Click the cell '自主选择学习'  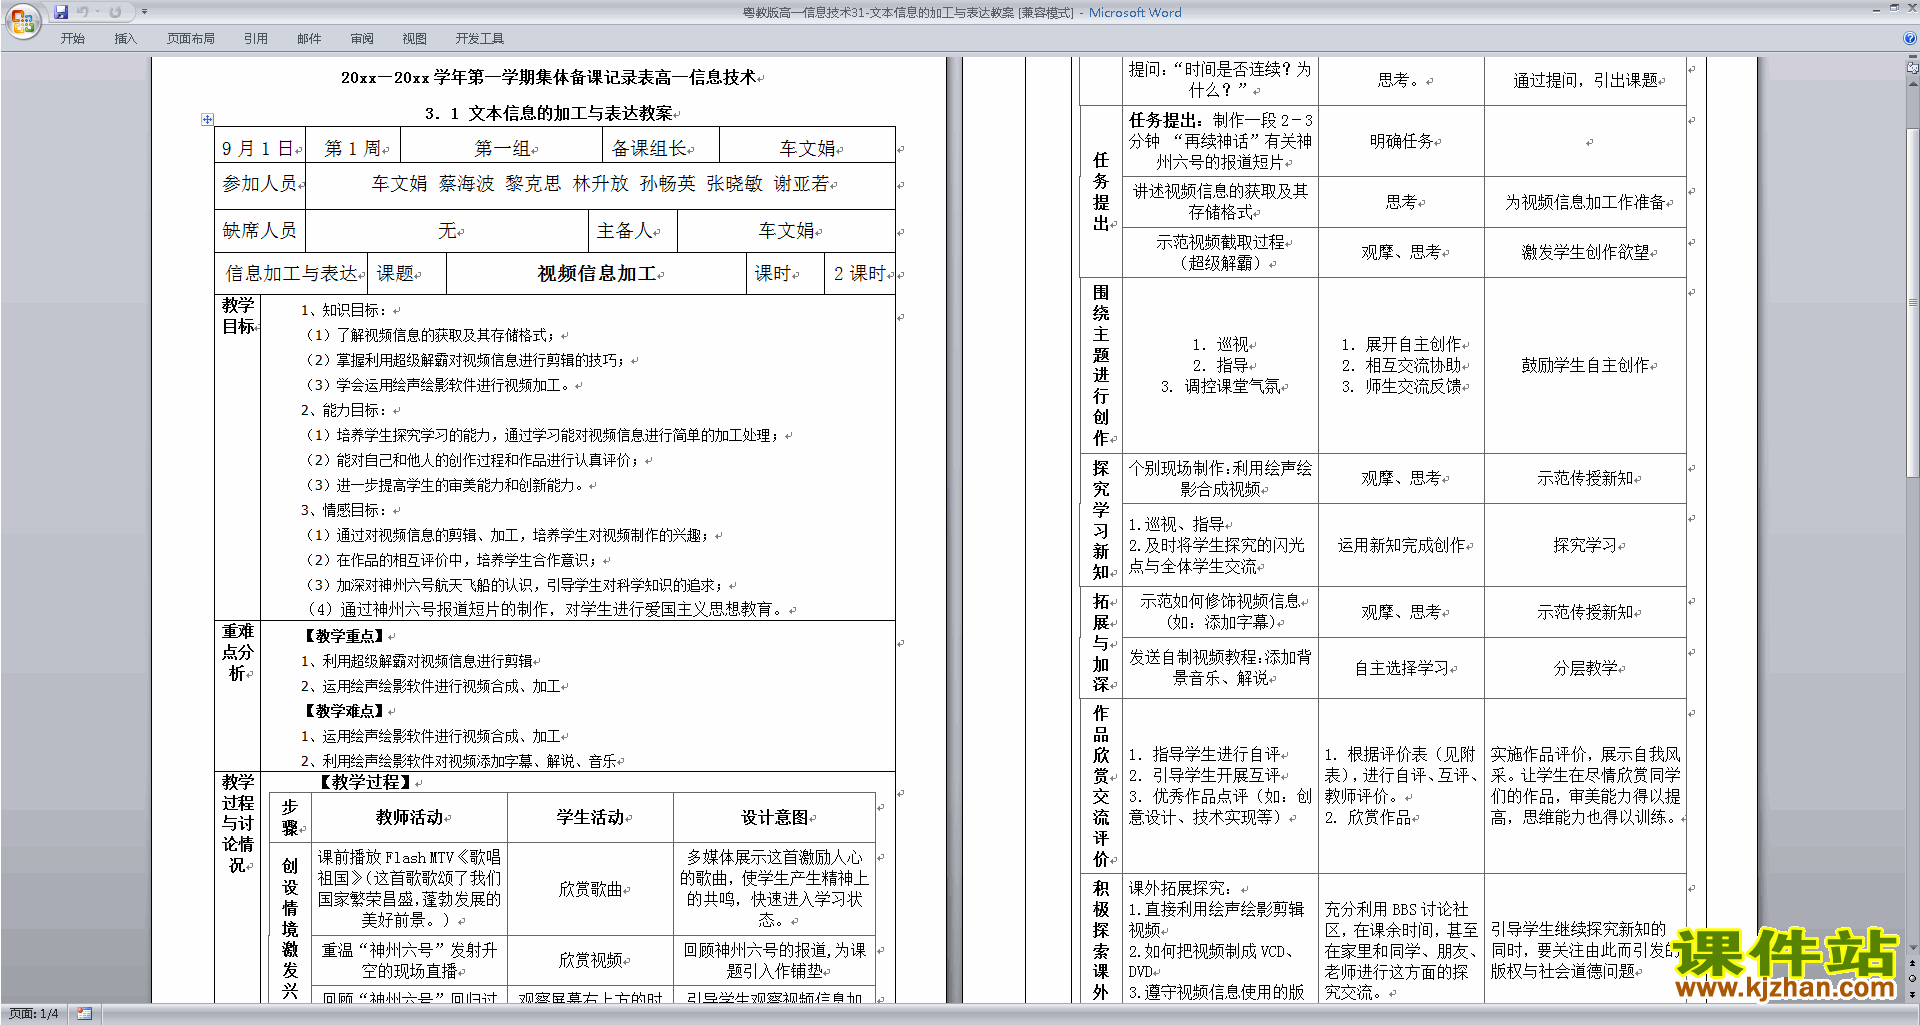coord(1402,668)
